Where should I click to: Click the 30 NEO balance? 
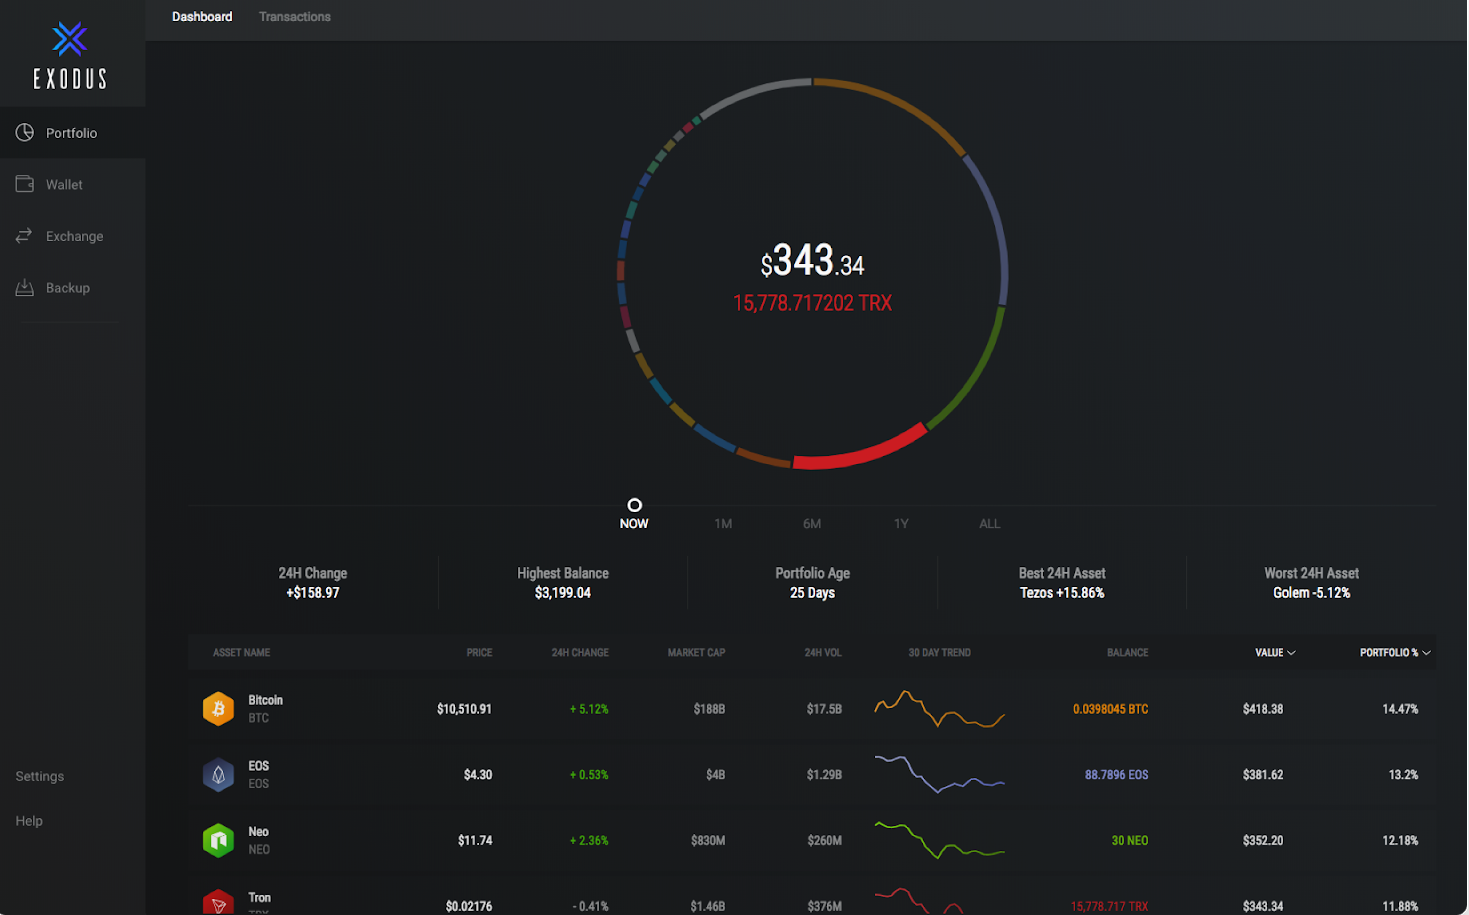tap(1129, 841)
